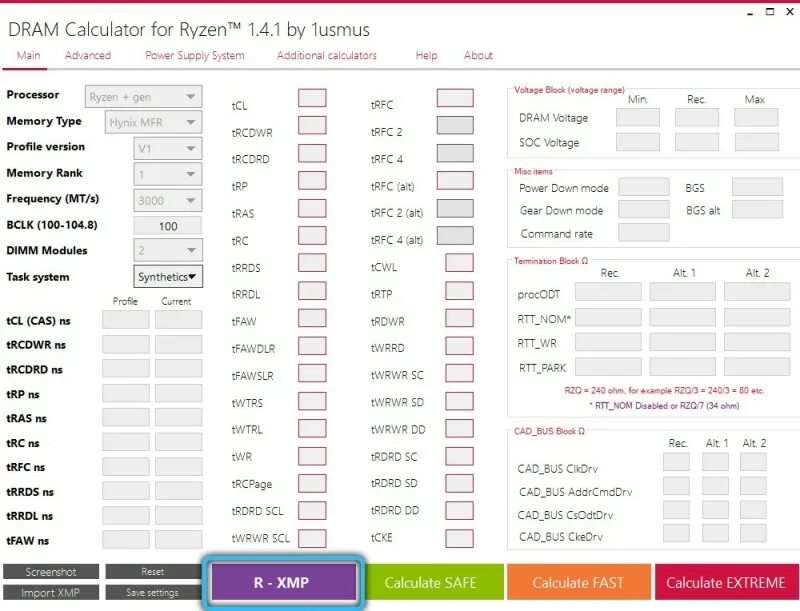The height and width of the screenshot is (611, 800).
Task: Click the tRDWR timing field
Action: [459, 318]
